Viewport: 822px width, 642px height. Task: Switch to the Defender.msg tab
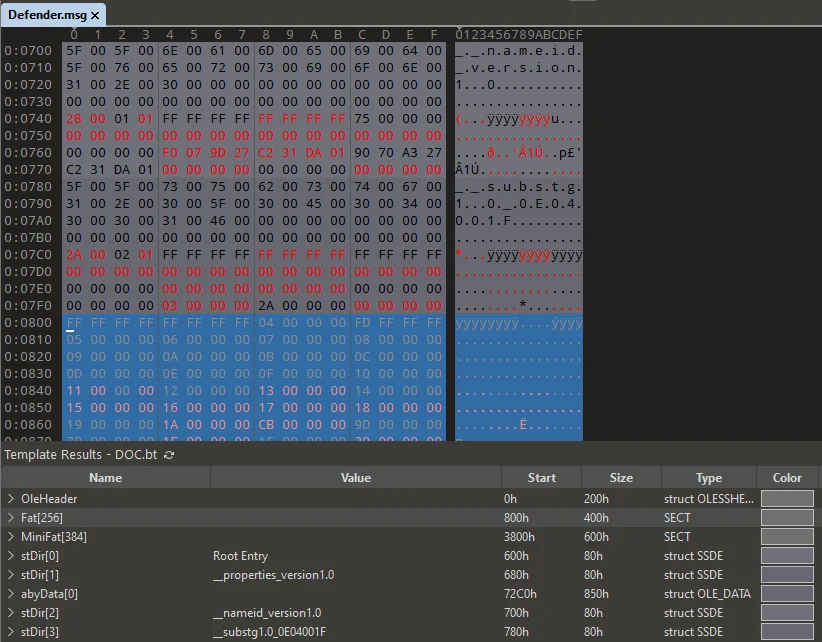[48, 15]
